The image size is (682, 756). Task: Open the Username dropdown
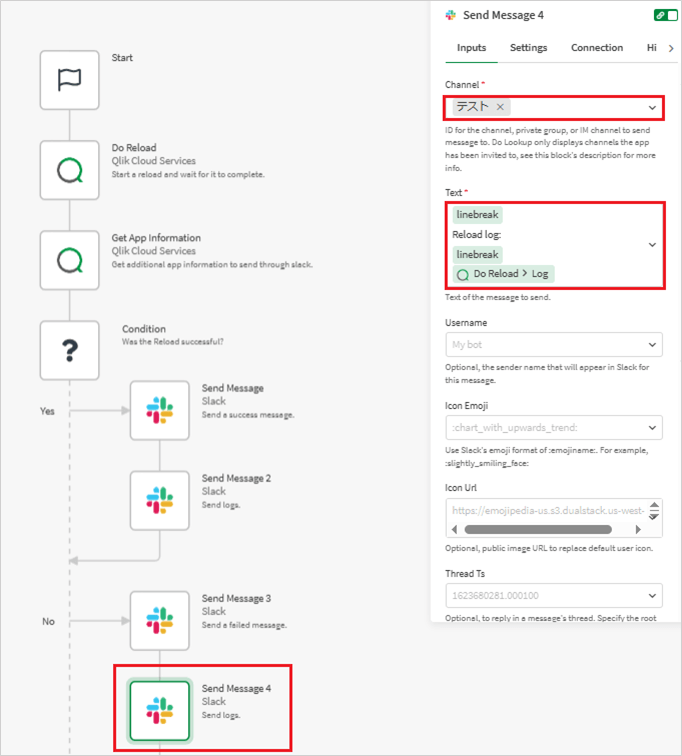pyautogui.click(x=652, y=344)
